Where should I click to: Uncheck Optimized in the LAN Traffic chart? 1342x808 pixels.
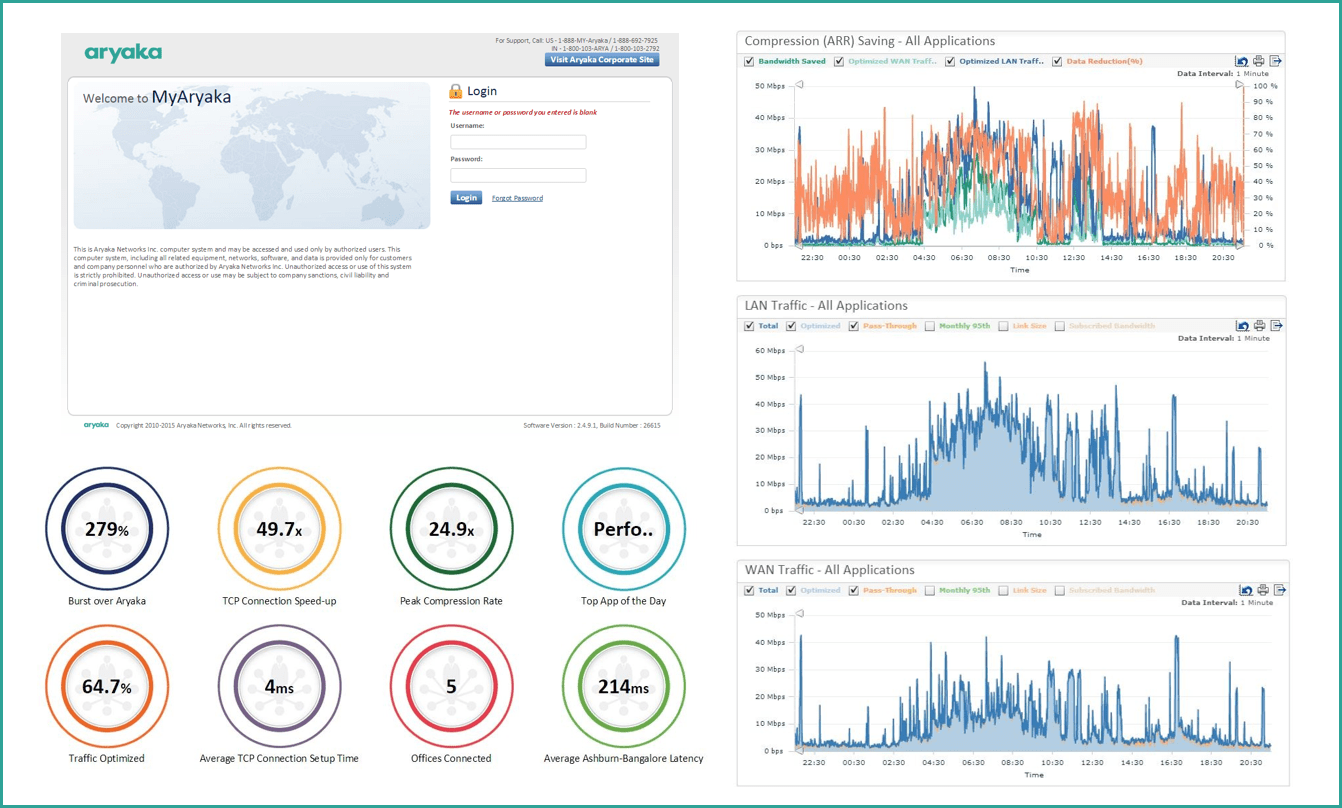pos(791,326)
